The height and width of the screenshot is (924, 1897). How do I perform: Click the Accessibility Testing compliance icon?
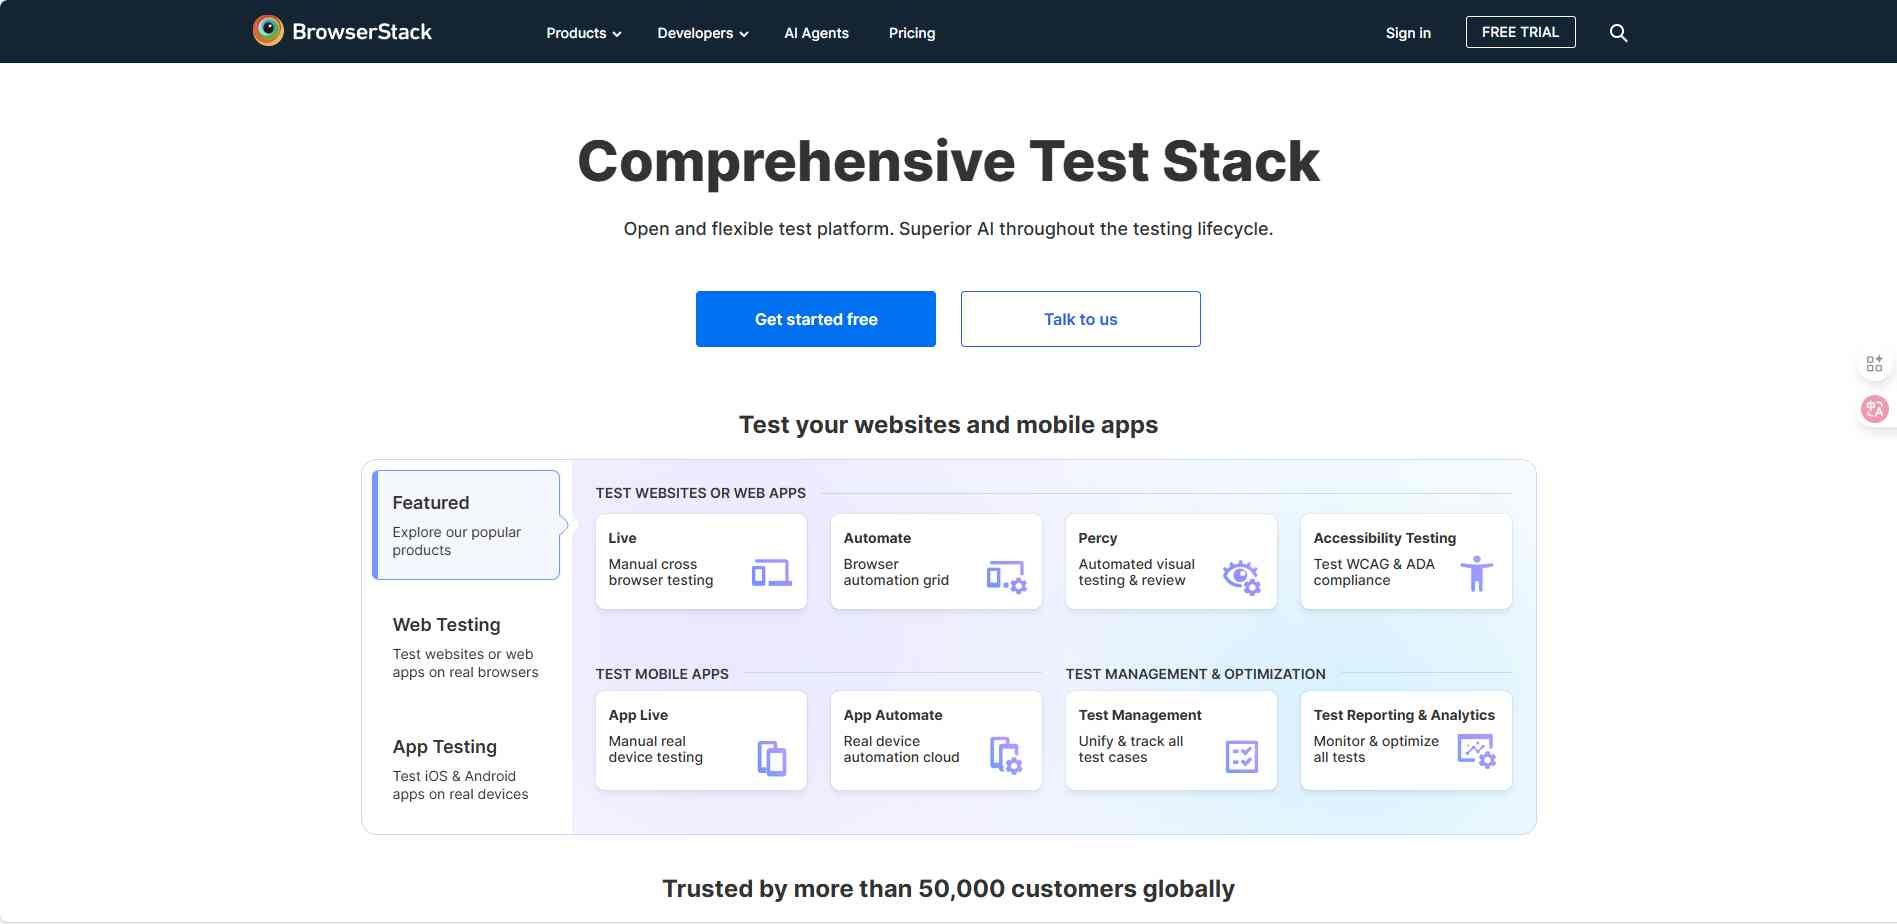click(x=1476, y=573)
